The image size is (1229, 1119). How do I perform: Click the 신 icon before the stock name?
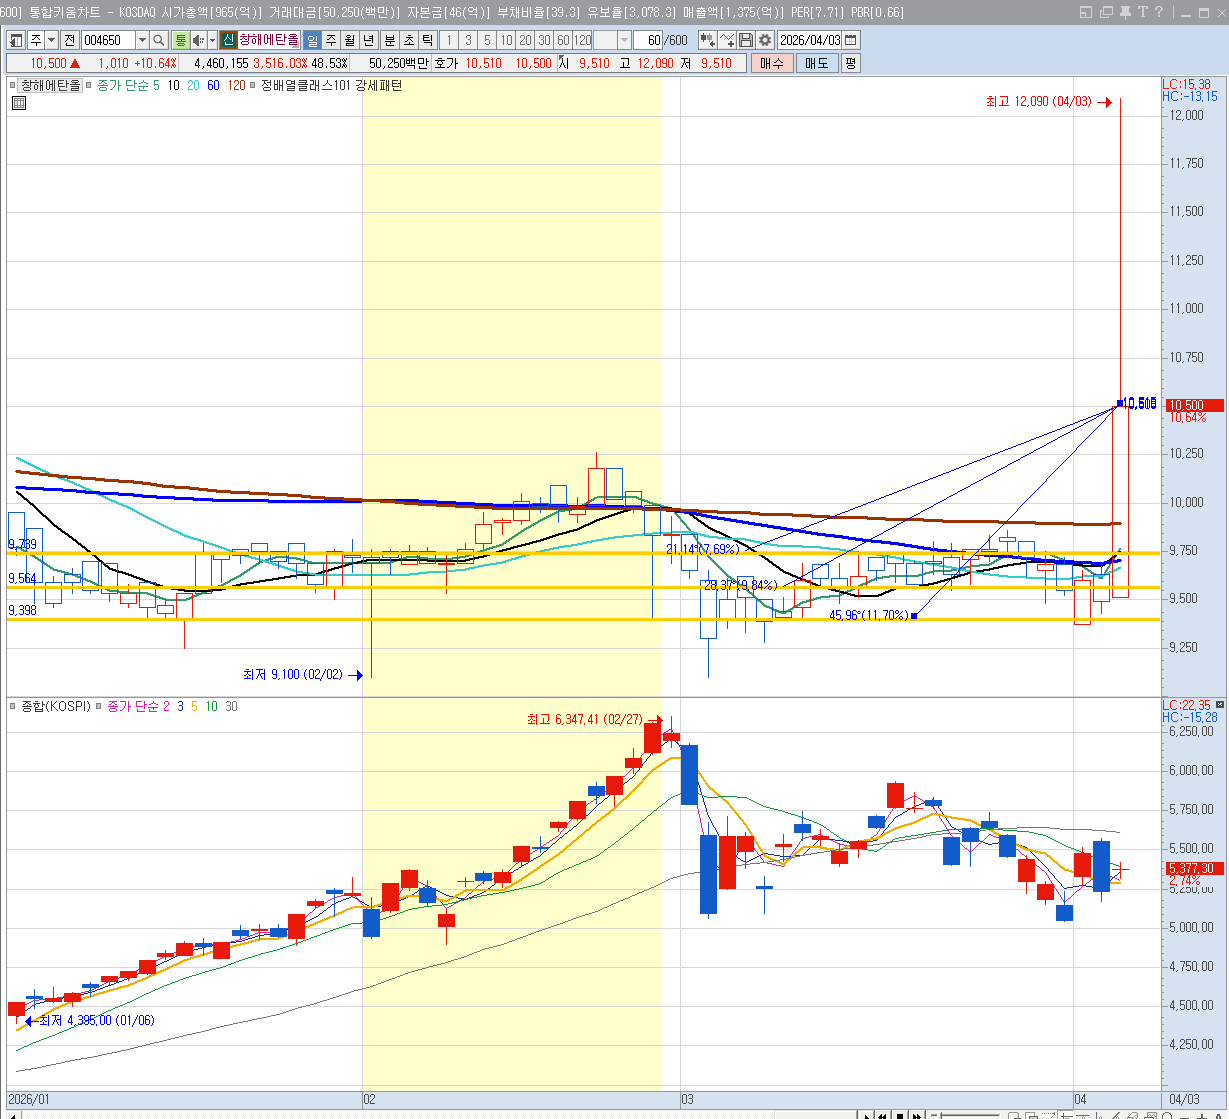228,40
